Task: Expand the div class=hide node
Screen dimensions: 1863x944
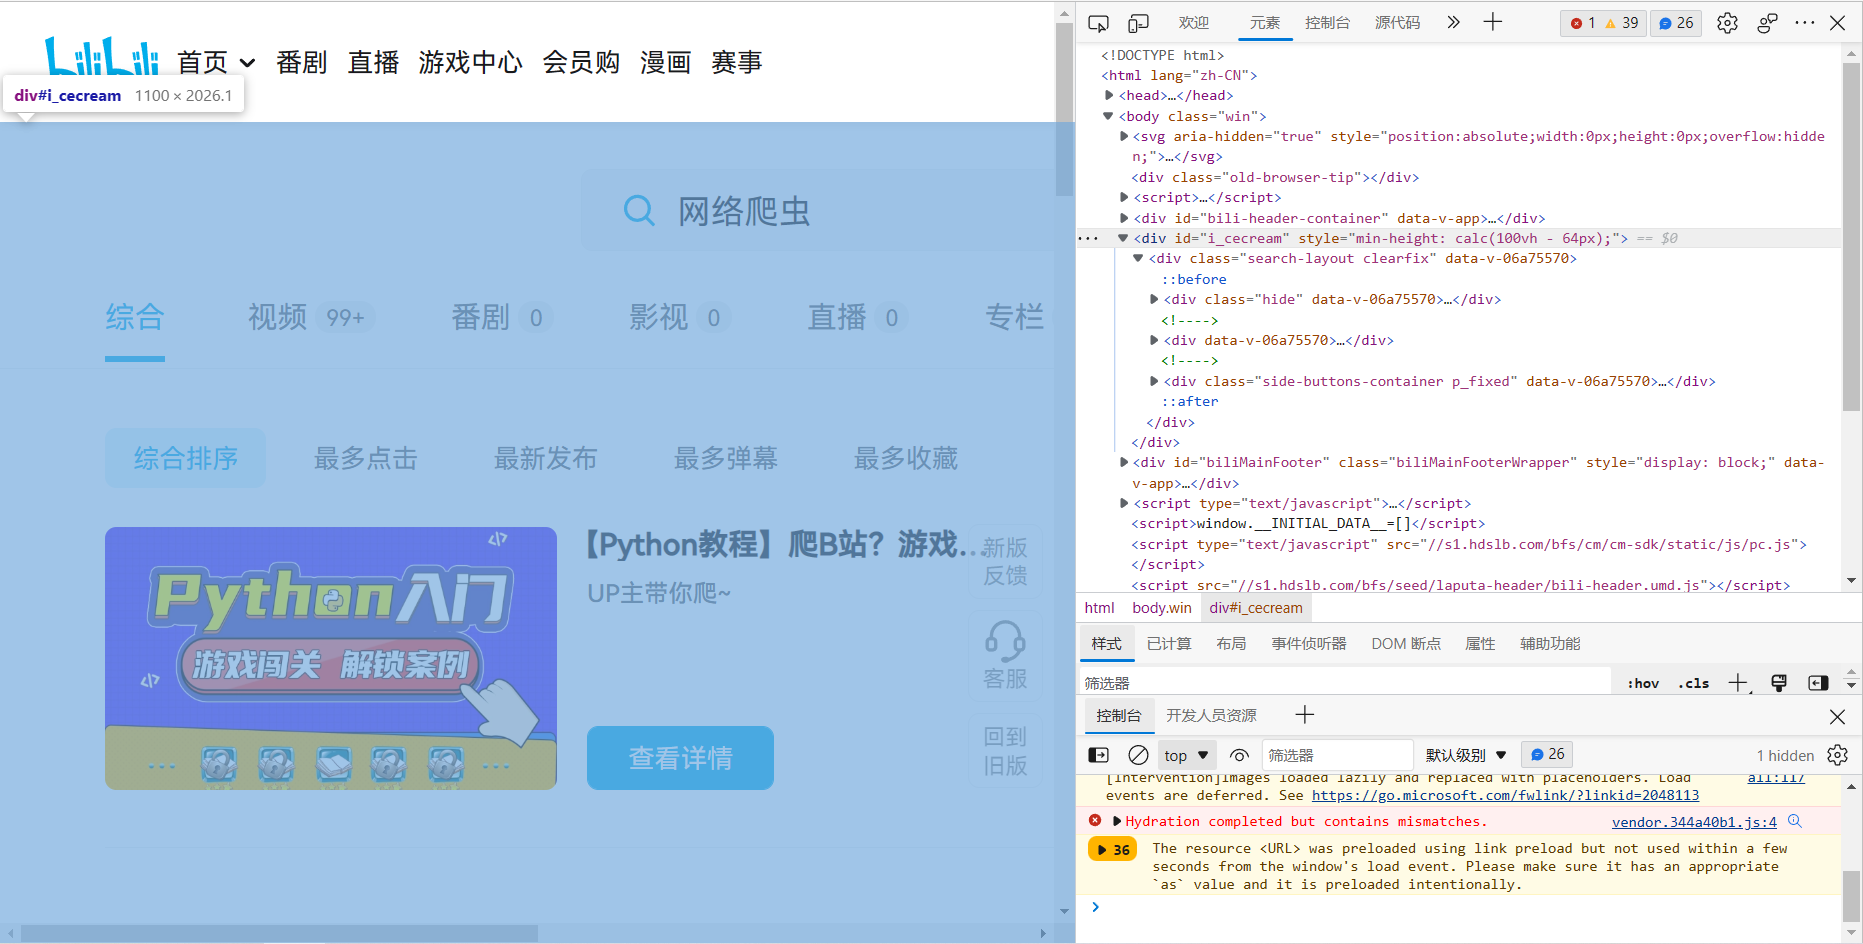Action: click(1154, 299)
